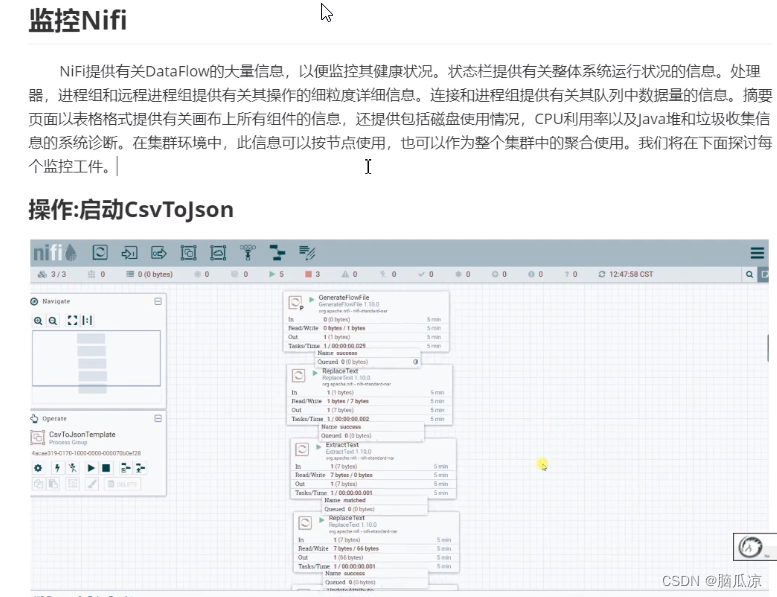Viewport: 777px width, 597px height.
Task: Select the Processor tool in NiFi toolbar
Action: click(x=100, y=253)
